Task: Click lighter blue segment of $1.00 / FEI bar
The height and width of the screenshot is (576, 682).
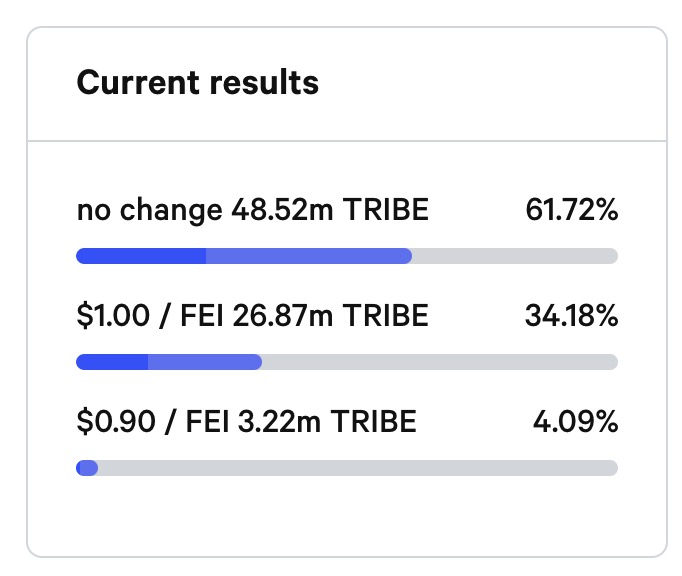Action: 205,362
